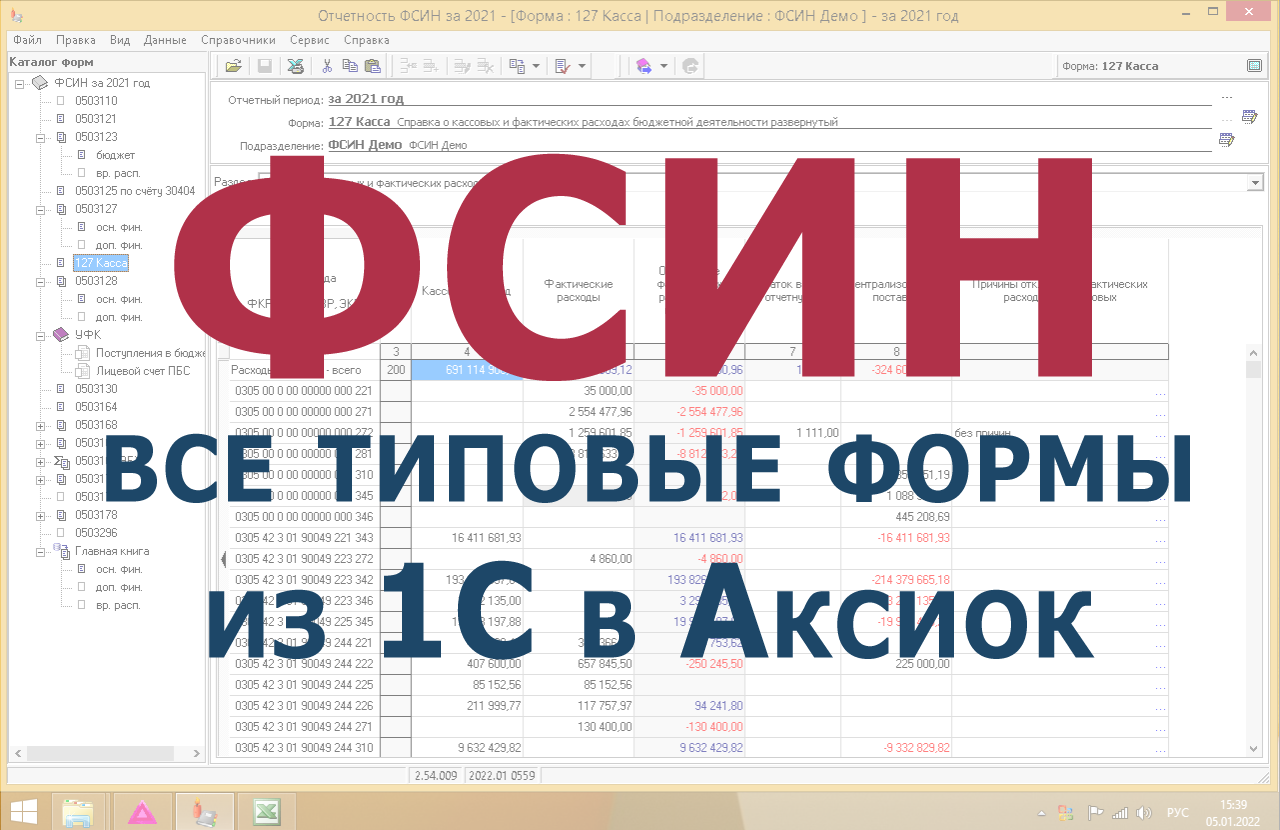Open the Раздел combo box dropdown arrow

pyautogui.click(x=1255, y=183)
